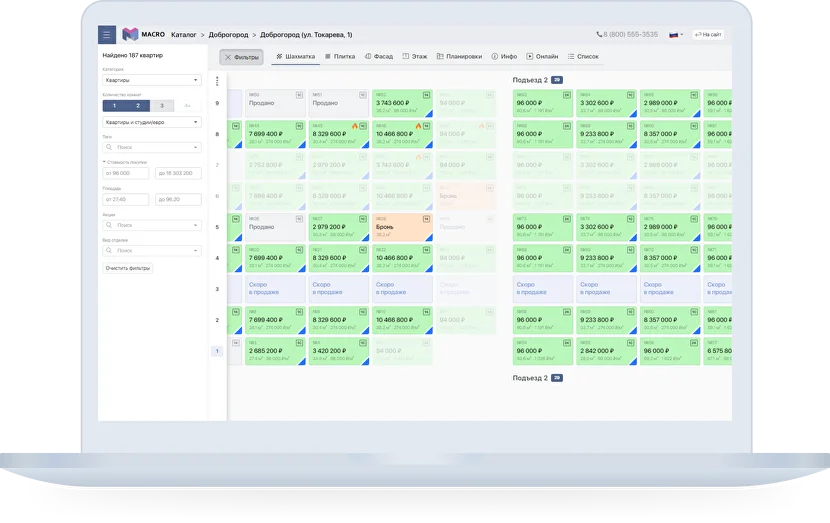Click the fire icon on floor 8's 10 466 800 ₽ card
This screenshot has width=830, height=523.
tap(418, 126)
